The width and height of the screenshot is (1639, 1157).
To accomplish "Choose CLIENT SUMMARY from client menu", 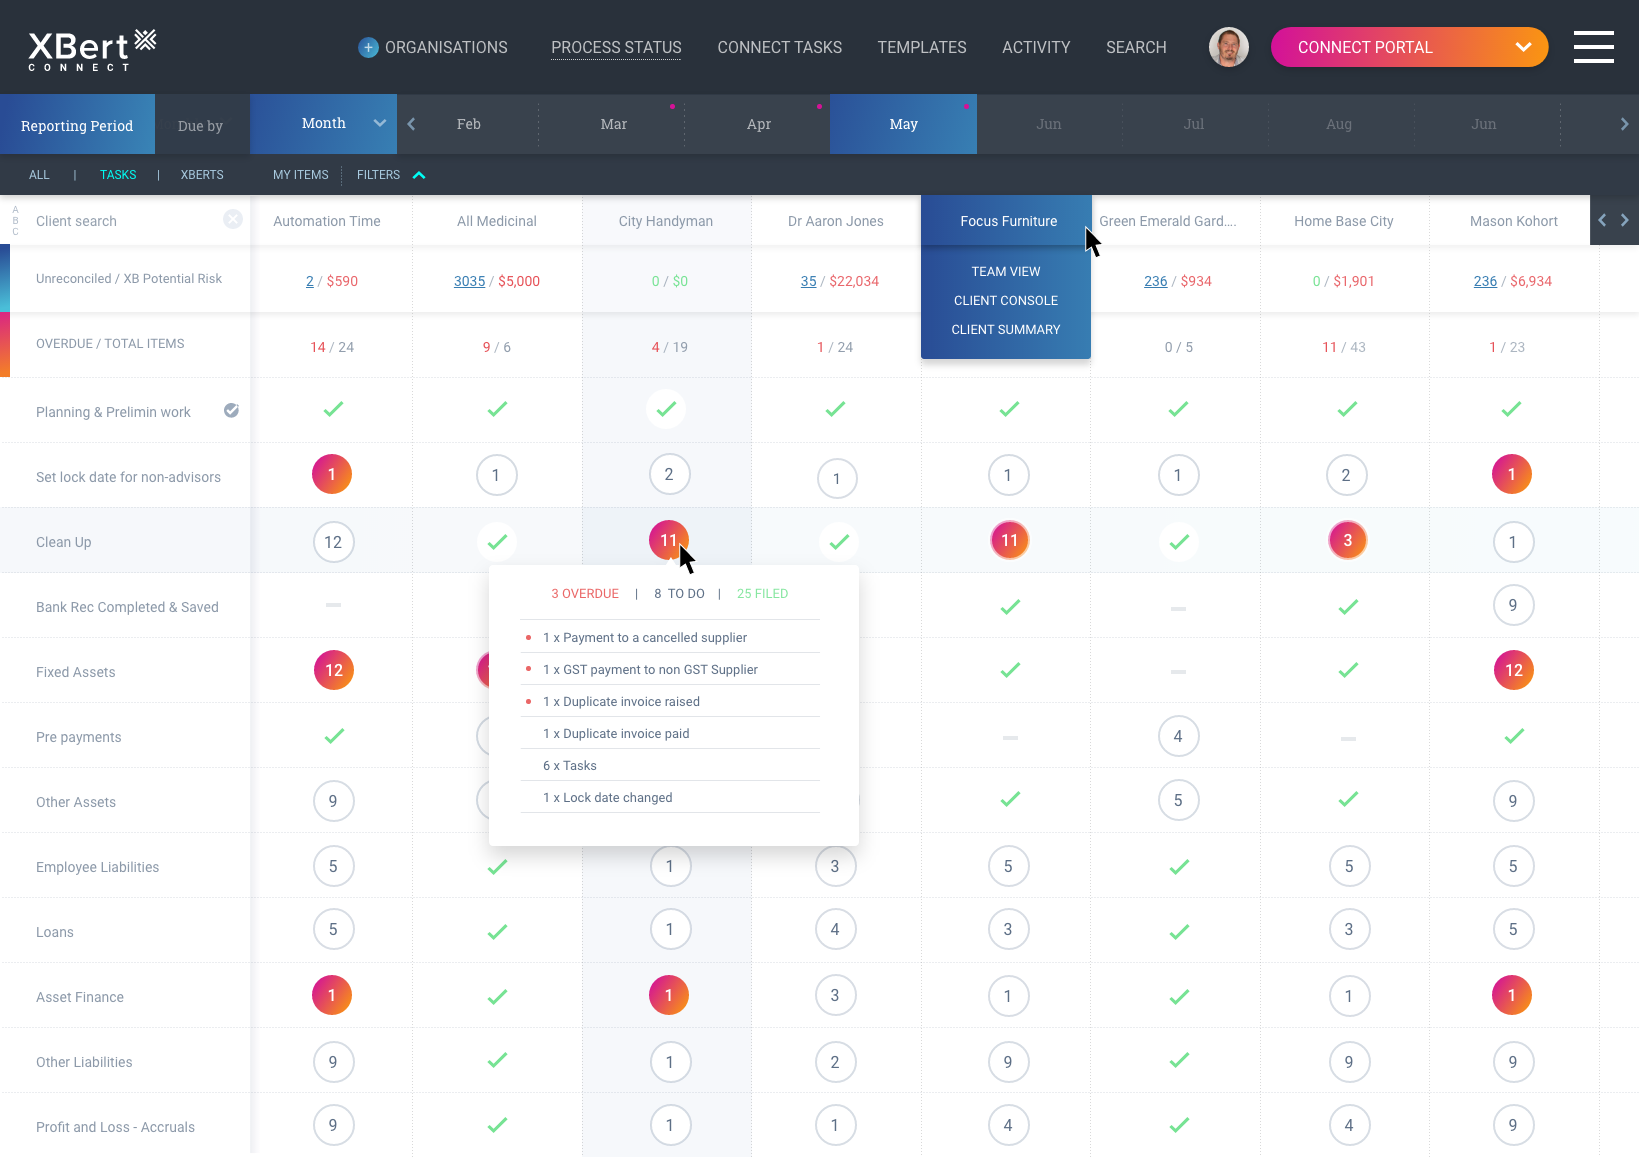I will (x=1006, y=330).
